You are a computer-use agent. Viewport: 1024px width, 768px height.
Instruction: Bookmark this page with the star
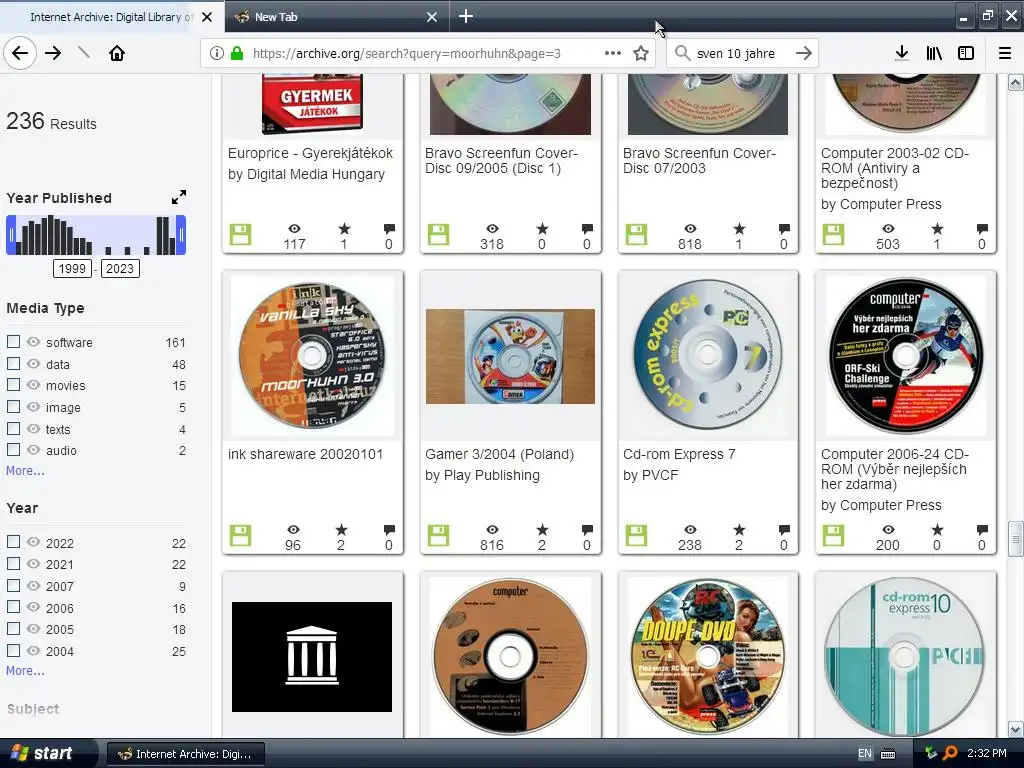tap(641, 53)
